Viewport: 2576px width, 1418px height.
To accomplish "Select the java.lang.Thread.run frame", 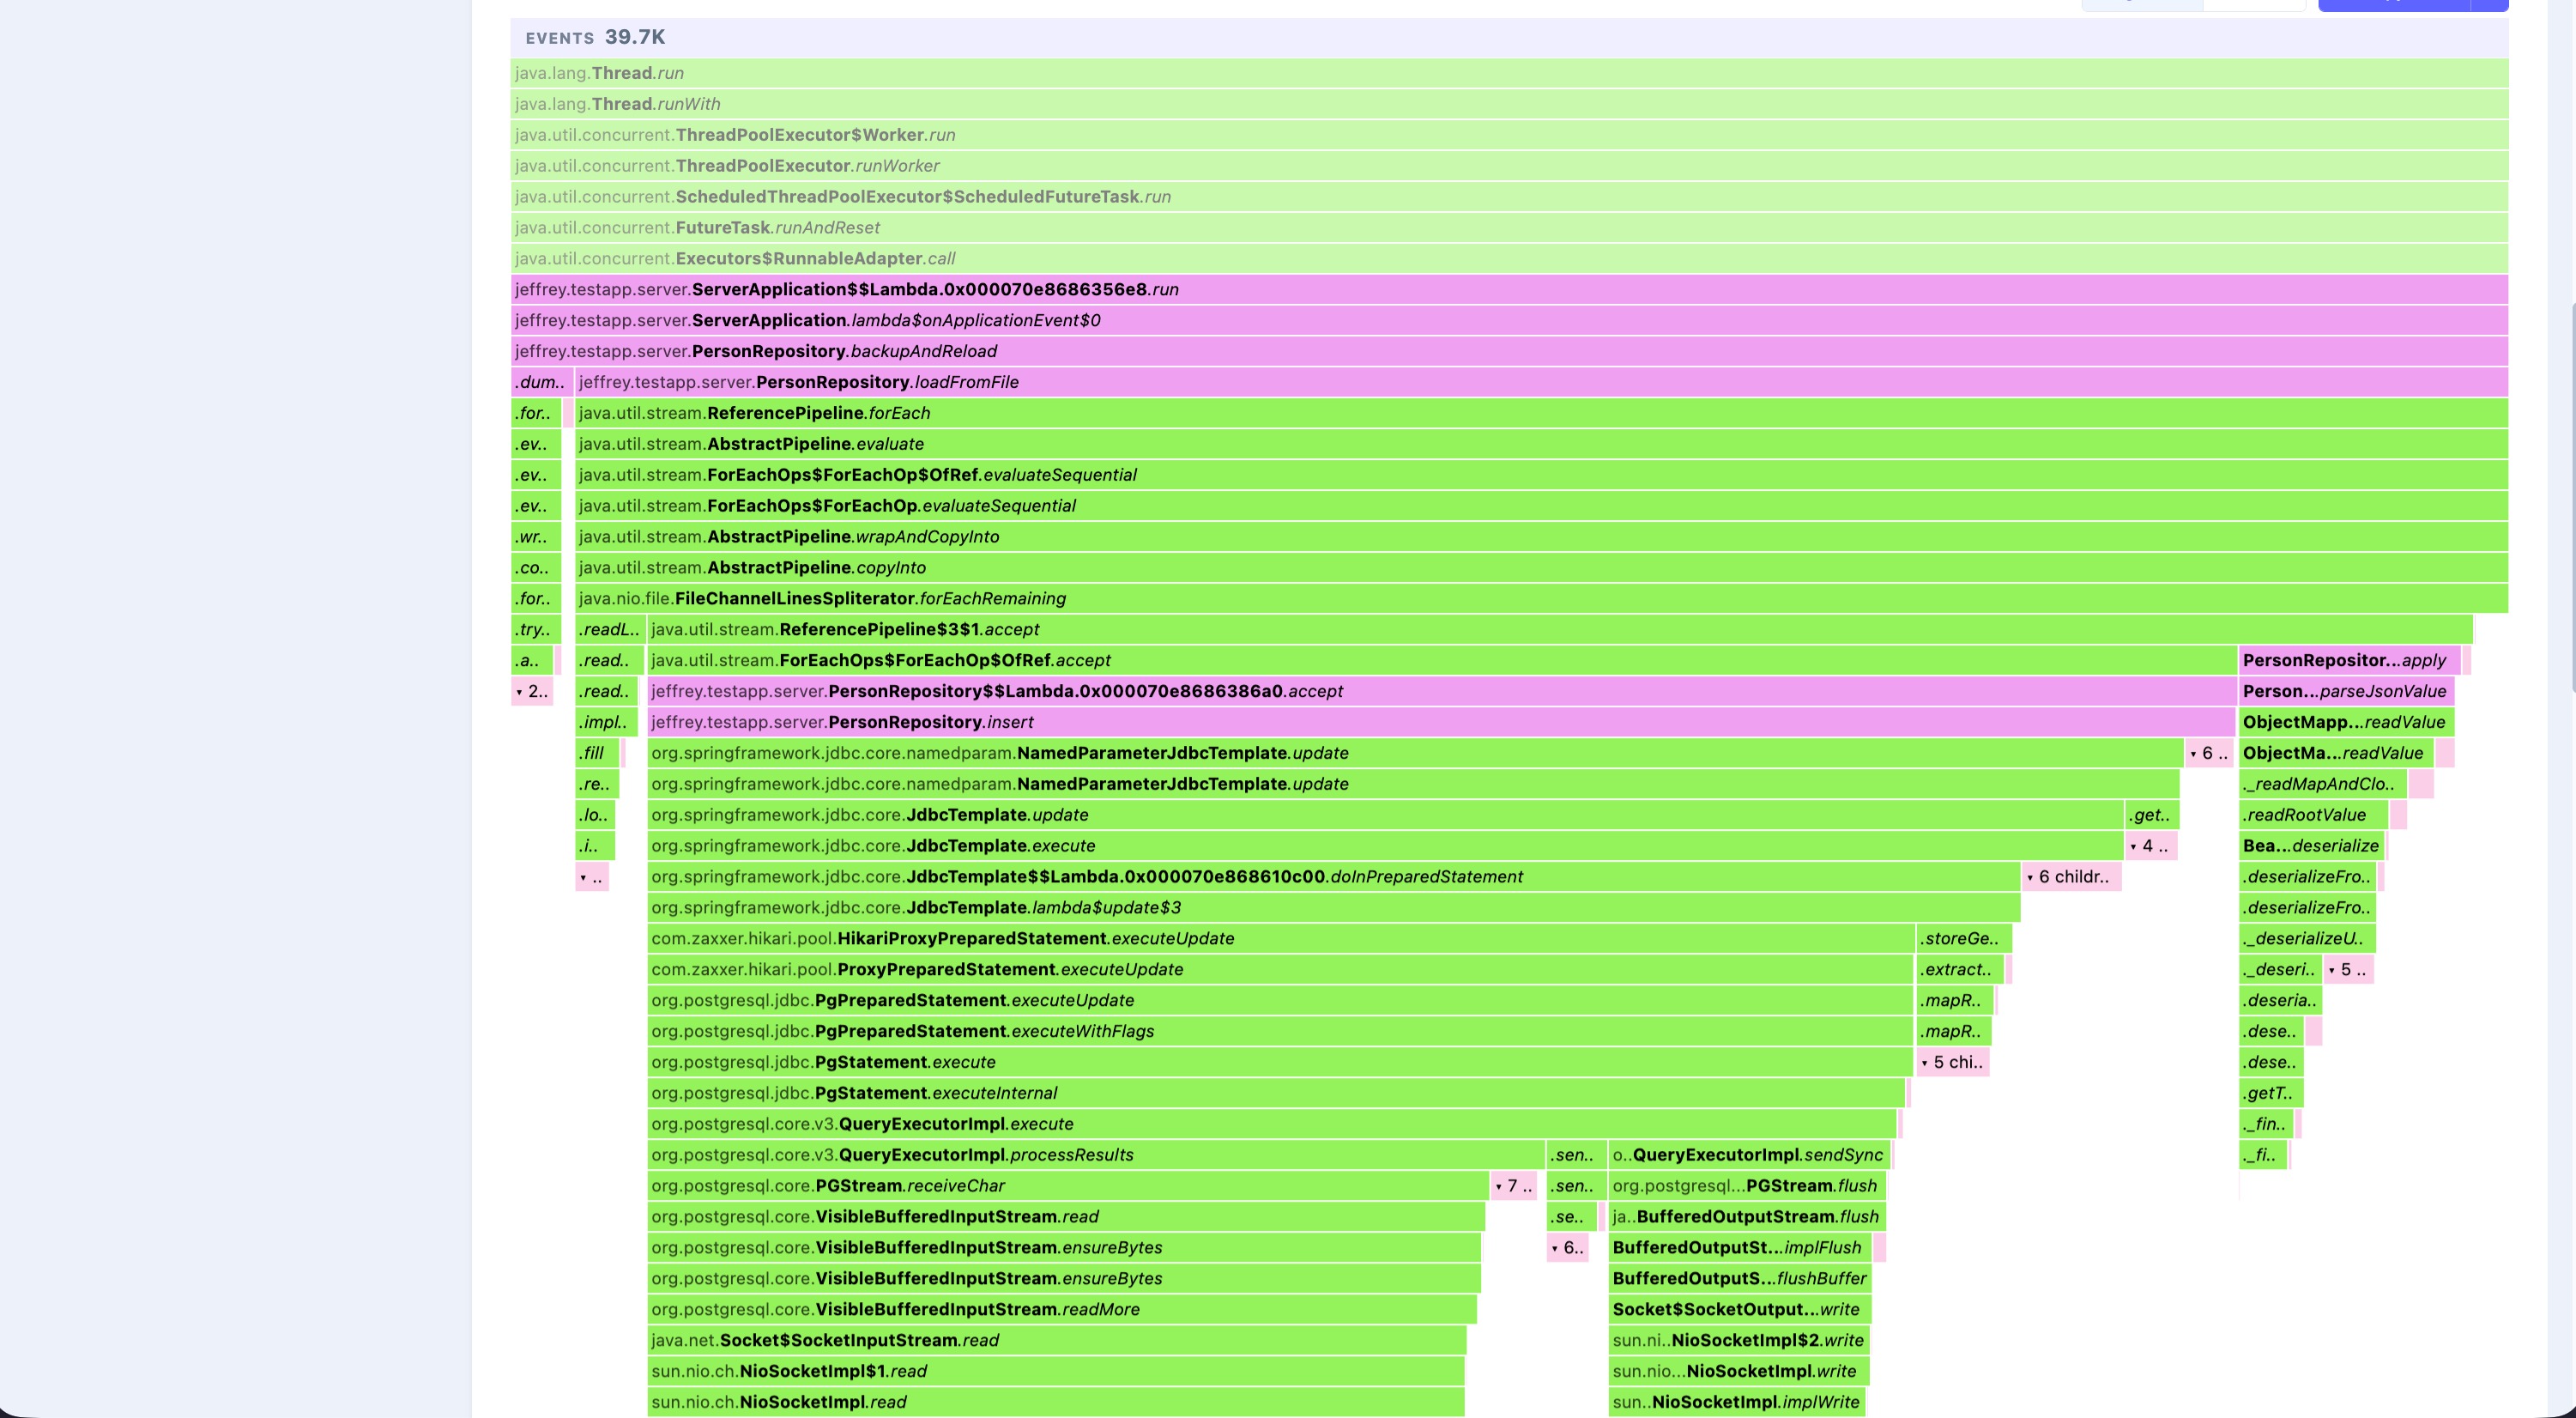I will pos(1509,73).
